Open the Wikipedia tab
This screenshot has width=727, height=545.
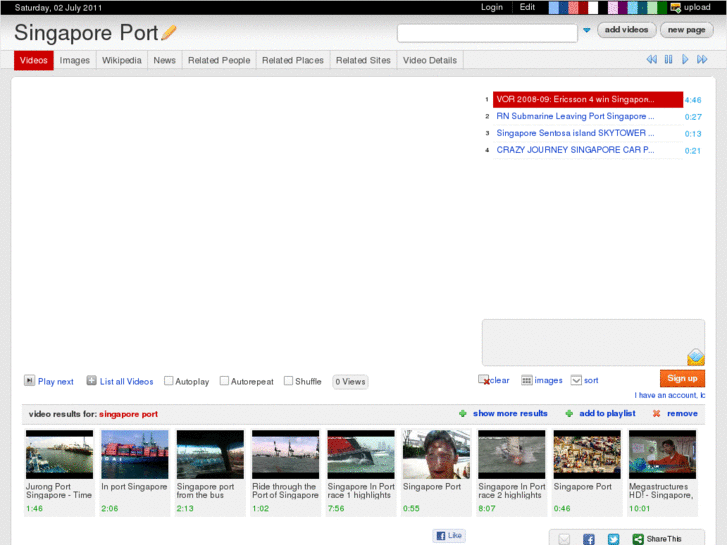121,60
